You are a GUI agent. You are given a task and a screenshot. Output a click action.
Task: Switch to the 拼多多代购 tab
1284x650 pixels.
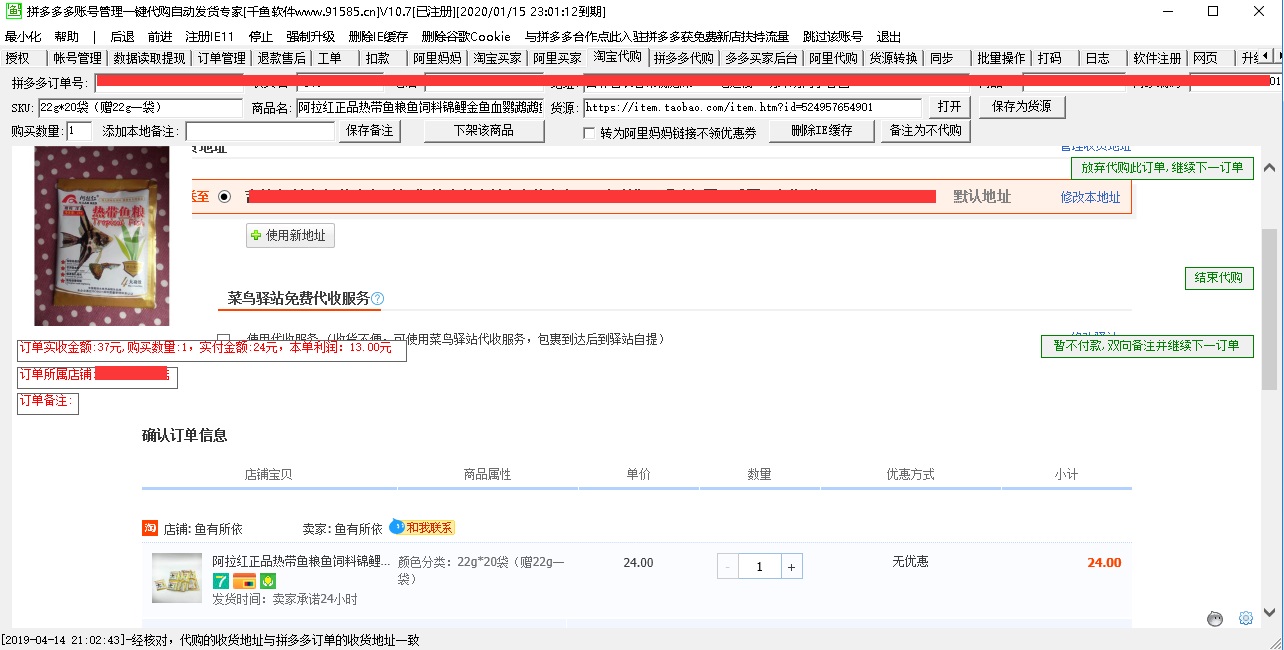[684, 58]
